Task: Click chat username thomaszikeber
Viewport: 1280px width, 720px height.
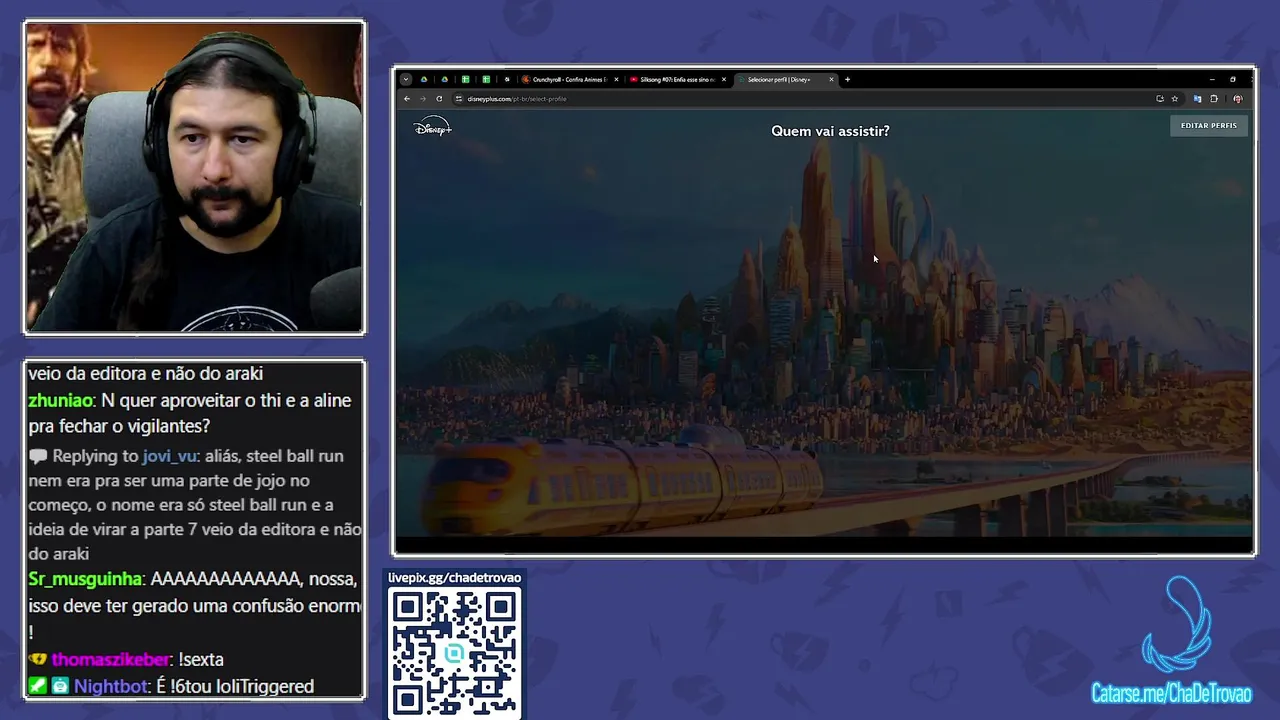Action: point(111,660)
